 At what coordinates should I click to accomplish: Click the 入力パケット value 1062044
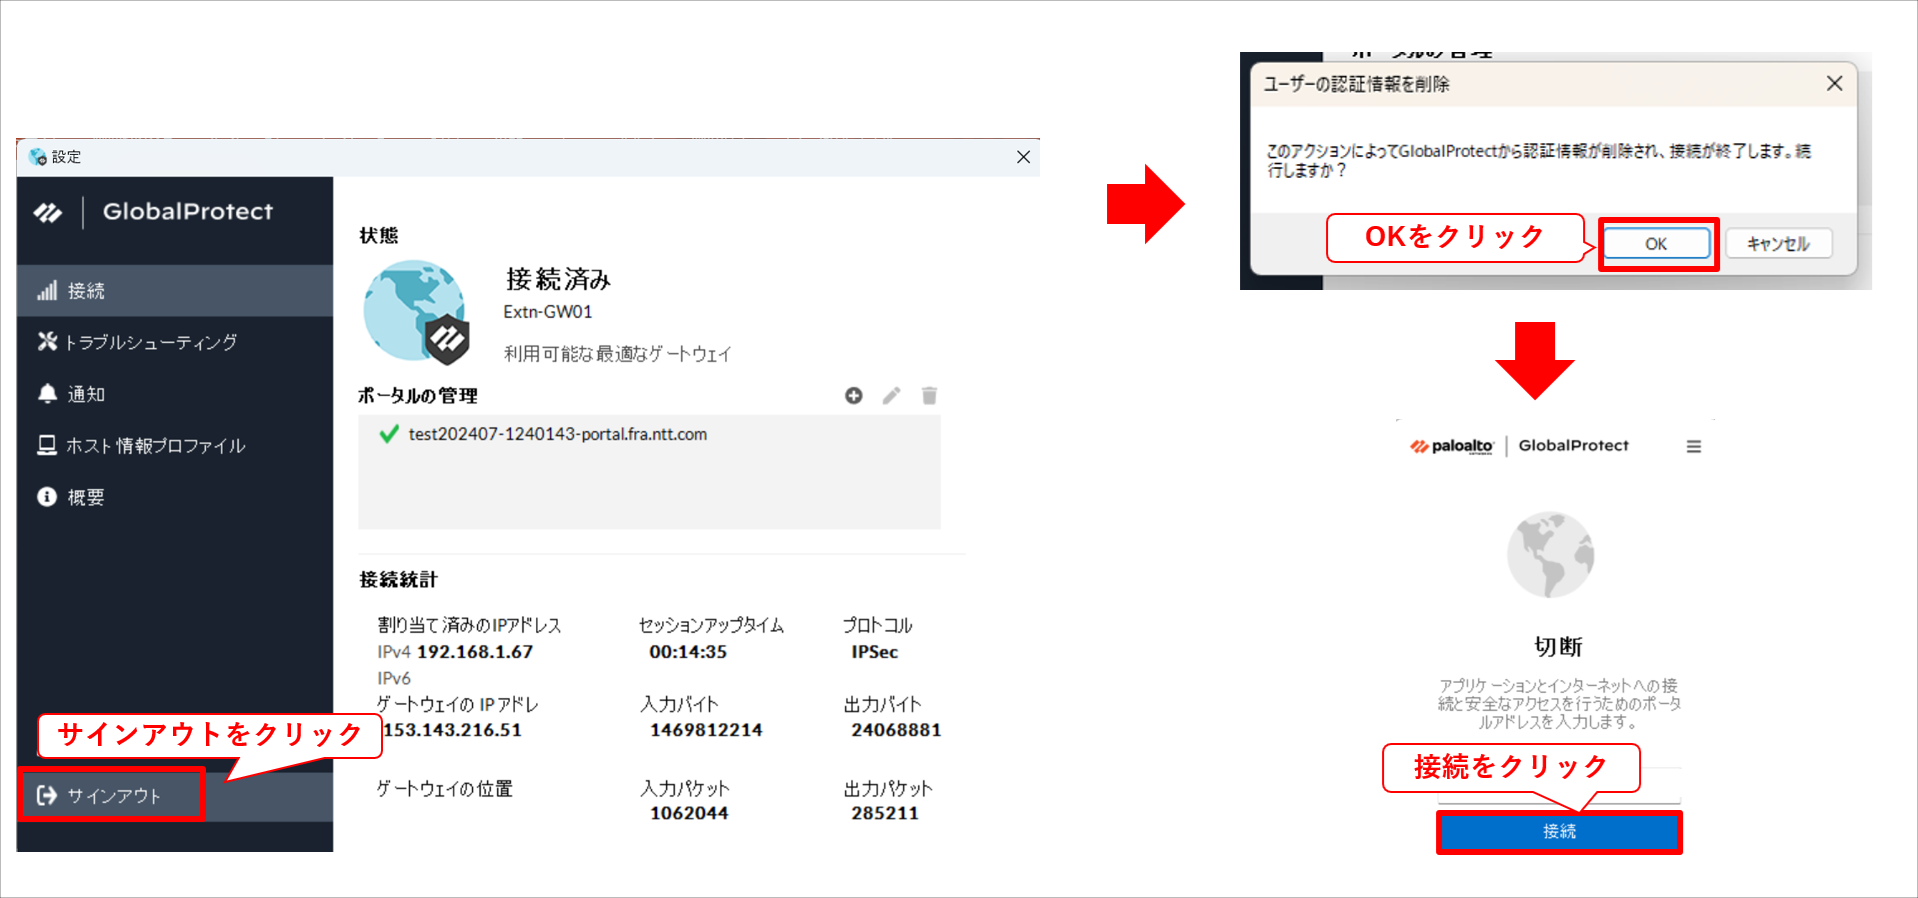click(689, 813)
